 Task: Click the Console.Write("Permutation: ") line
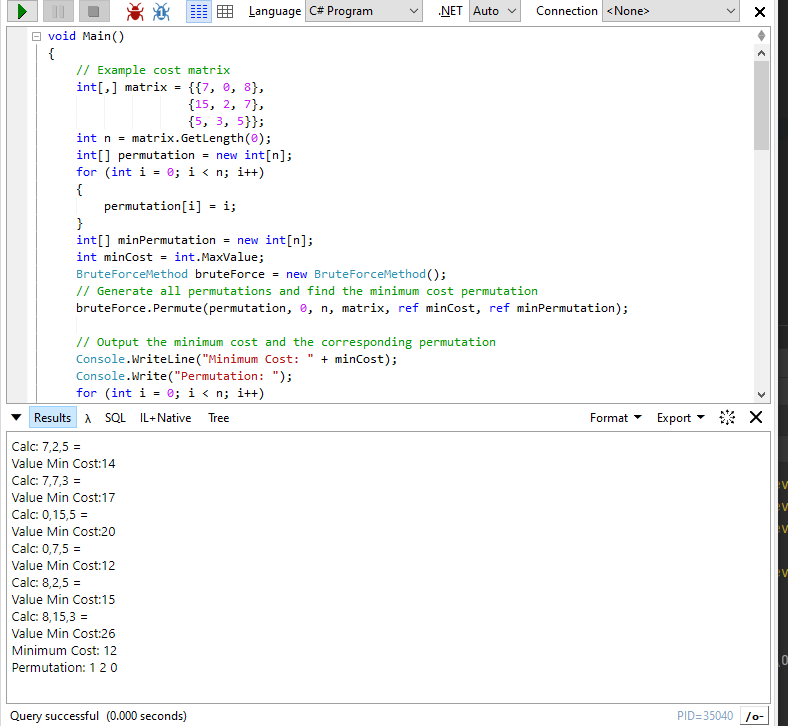tap(184, 376)
